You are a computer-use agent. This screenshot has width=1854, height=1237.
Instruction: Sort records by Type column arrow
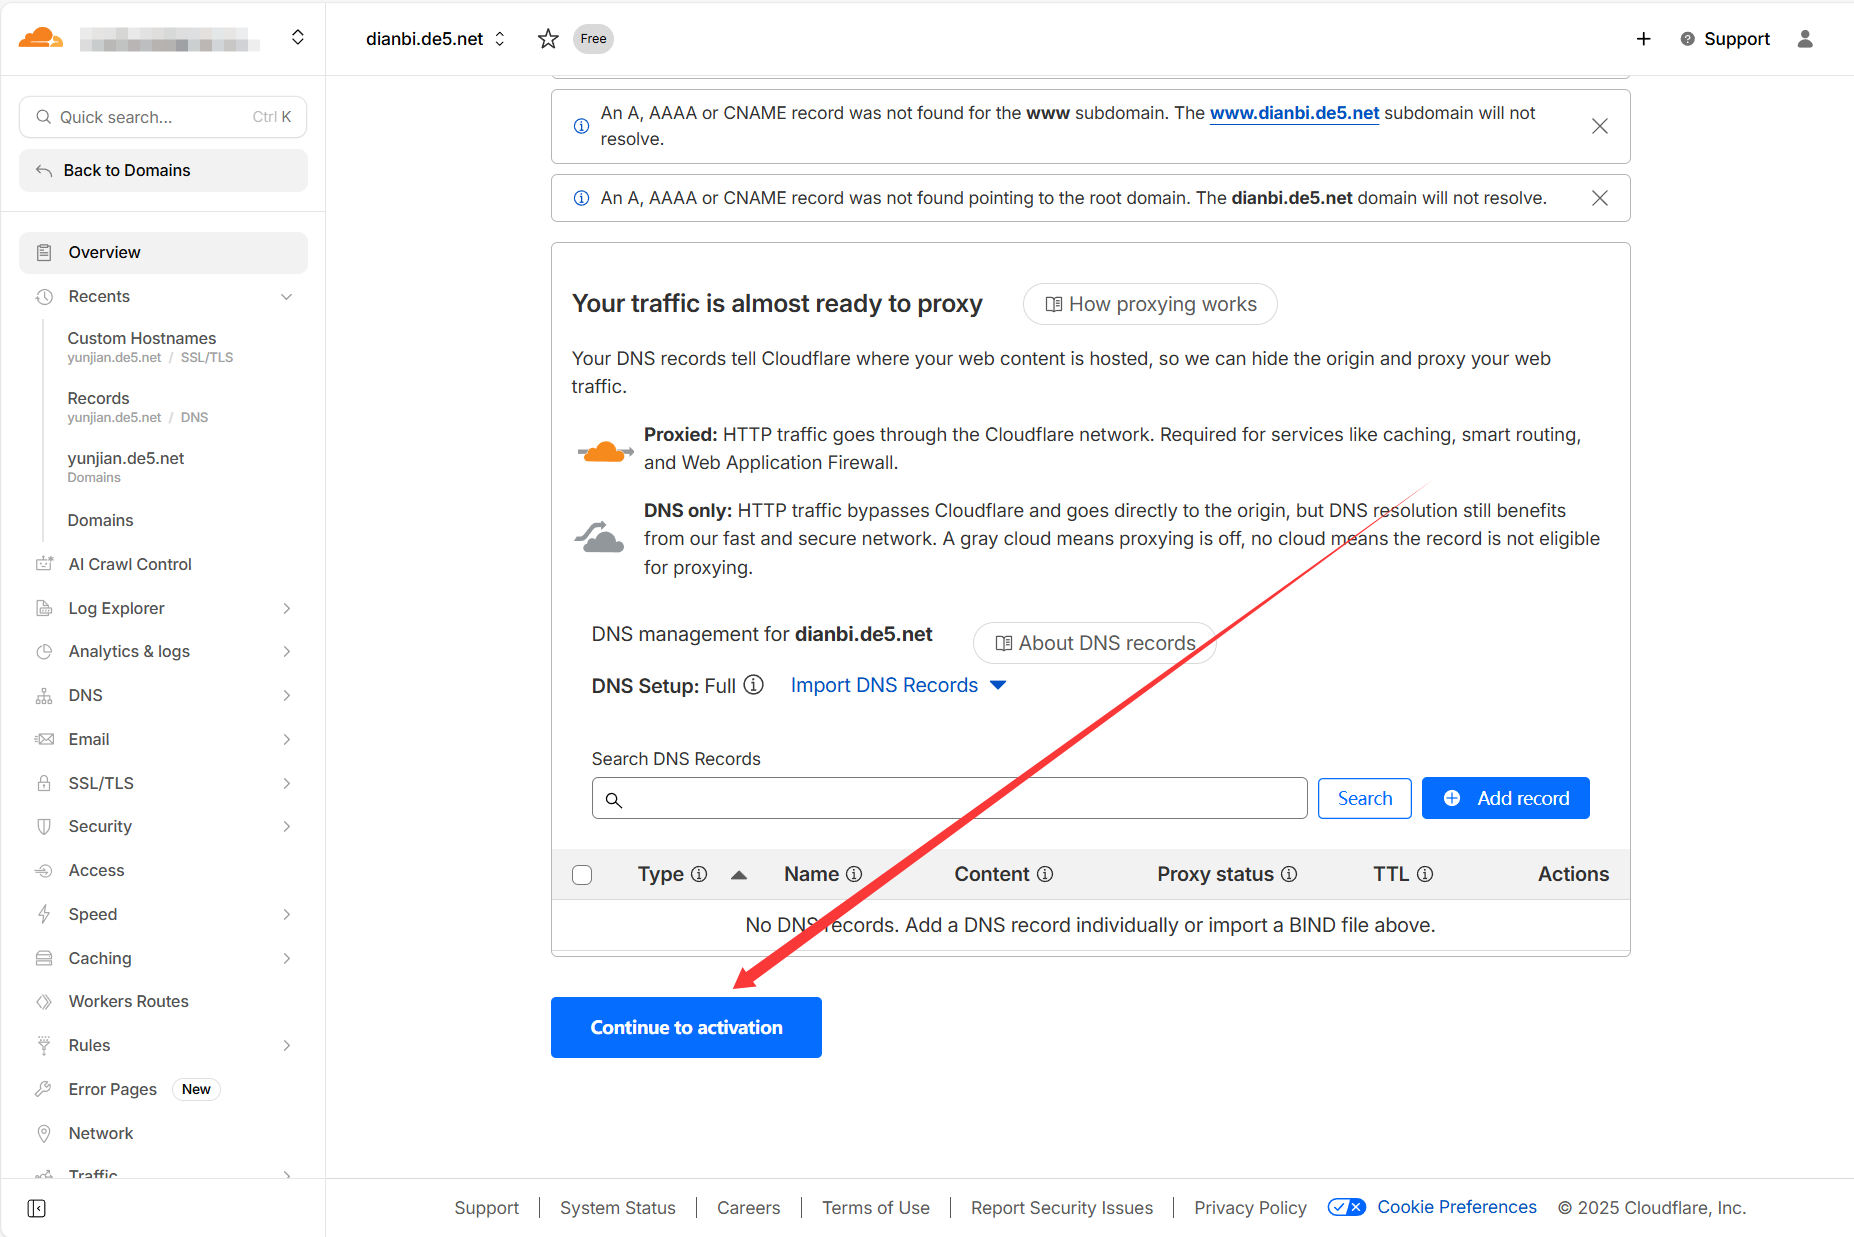pos(739,875)
